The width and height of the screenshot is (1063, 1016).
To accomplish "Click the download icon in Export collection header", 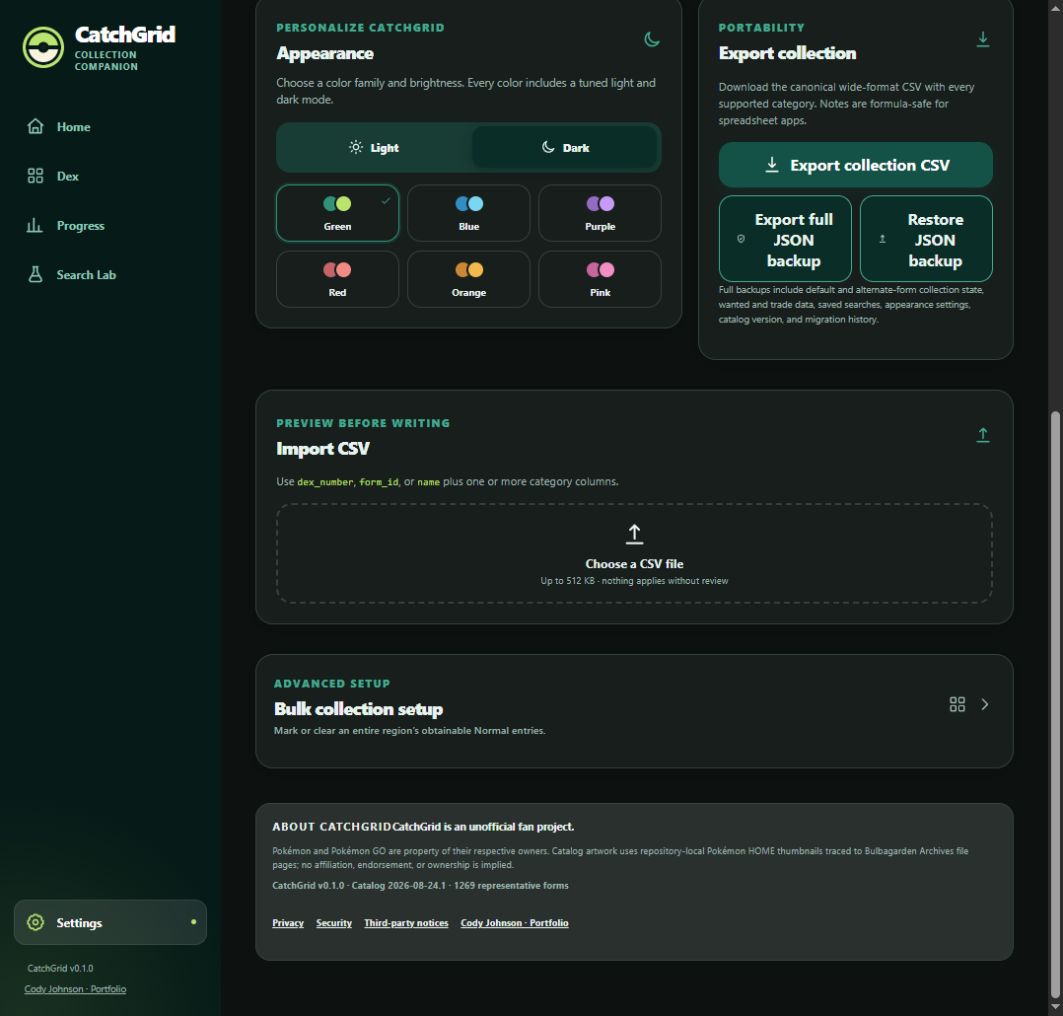I will click(x=982, y=39).
